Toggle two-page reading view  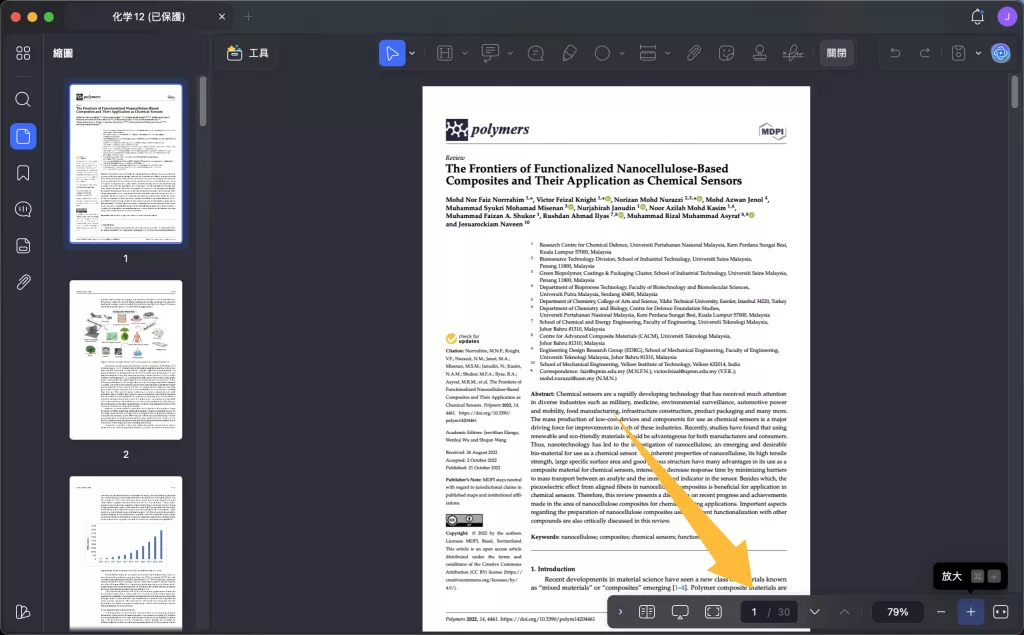tap(647, 611)
